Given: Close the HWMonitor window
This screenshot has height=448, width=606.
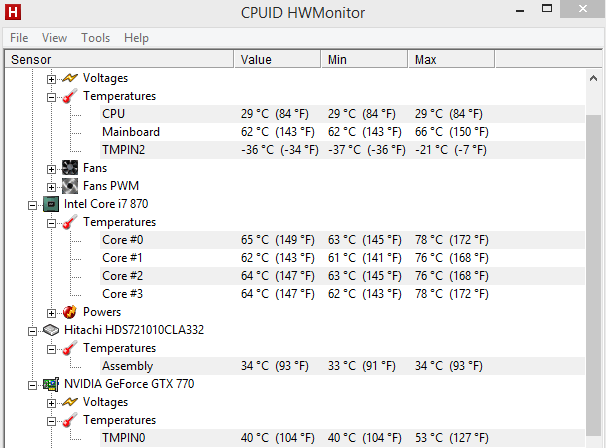Looking at the screenshot, I should click(x=583, y=9).
